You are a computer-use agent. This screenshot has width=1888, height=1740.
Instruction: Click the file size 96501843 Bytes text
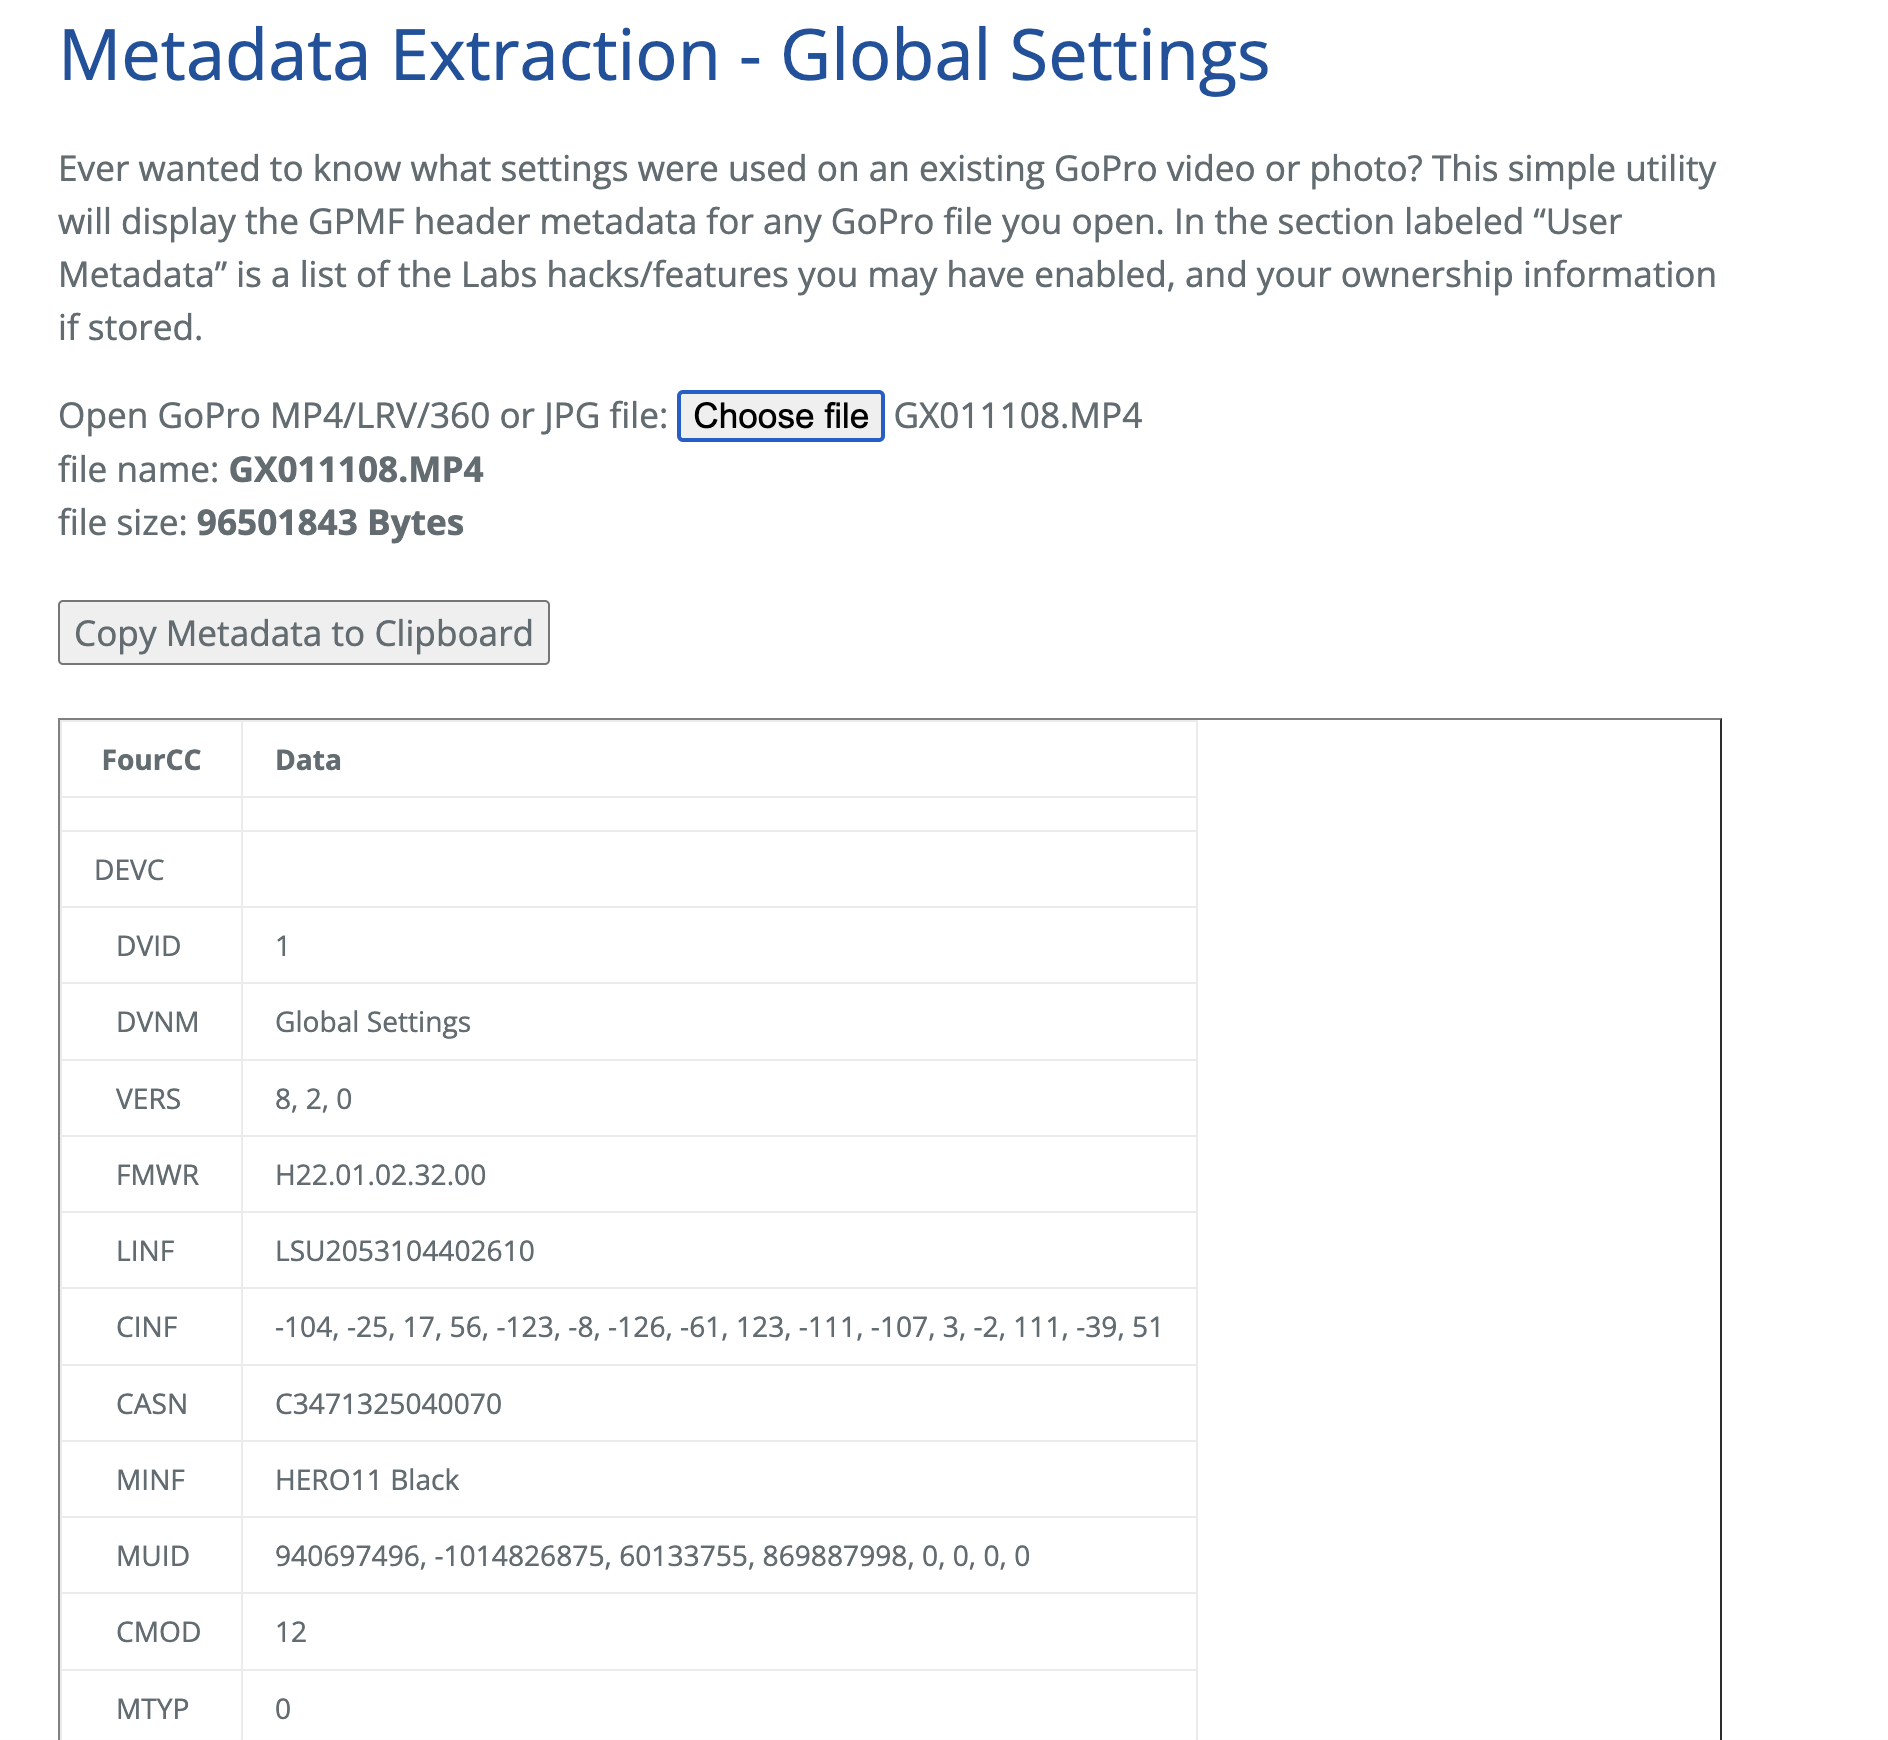tap(329, 523)
